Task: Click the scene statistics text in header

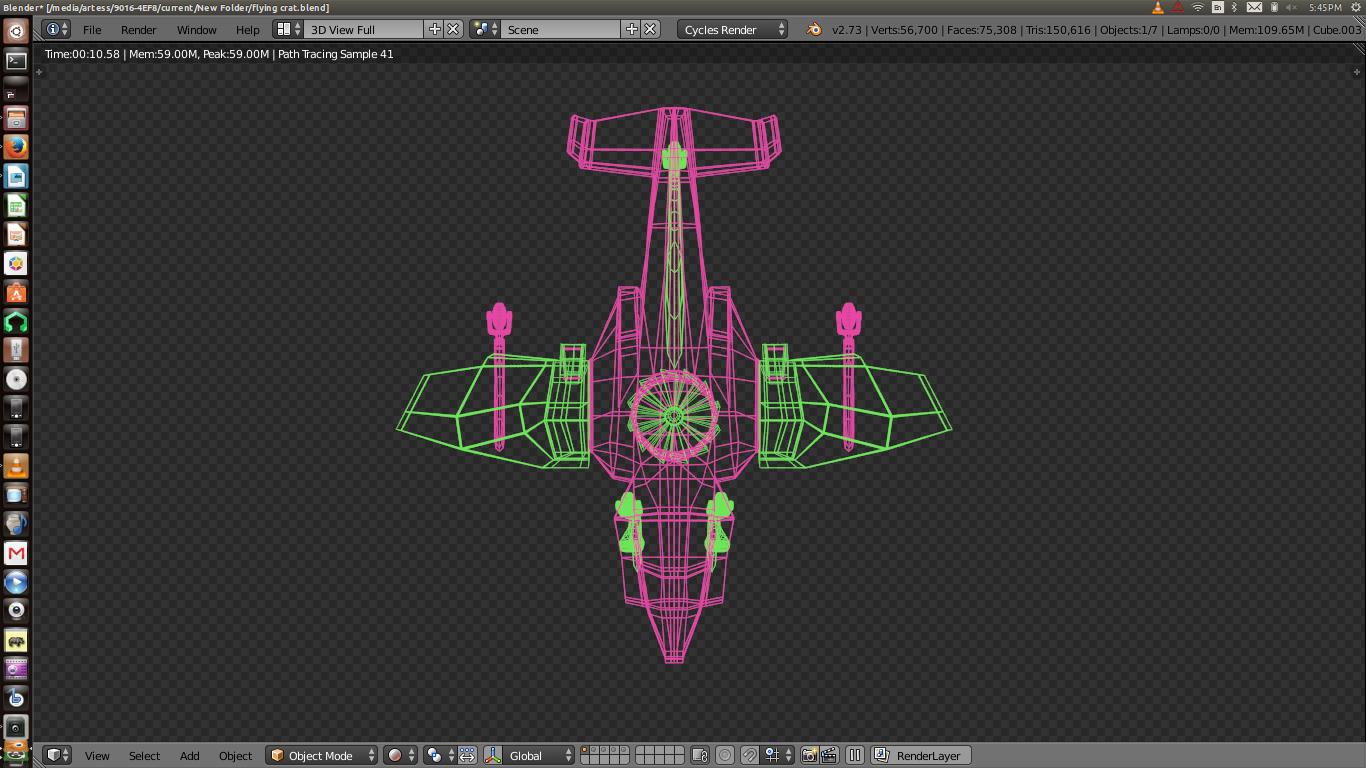Action: click(x=1097, y=30)
